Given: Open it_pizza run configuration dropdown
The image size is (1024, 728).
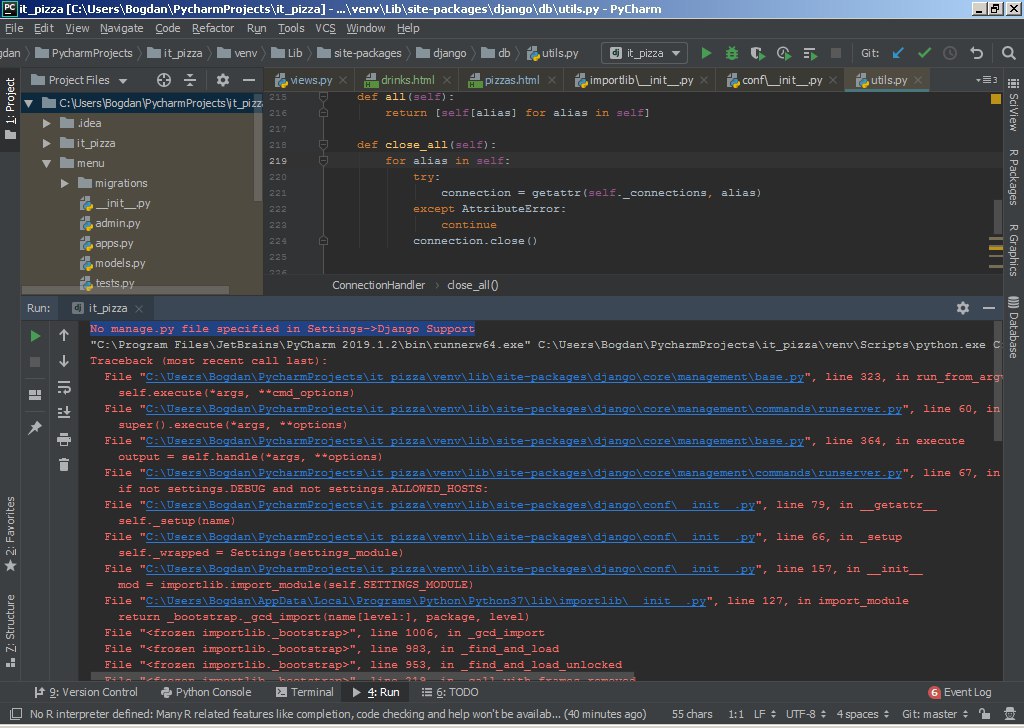Looking at the screenshot, I should click(x=644, y=54).
